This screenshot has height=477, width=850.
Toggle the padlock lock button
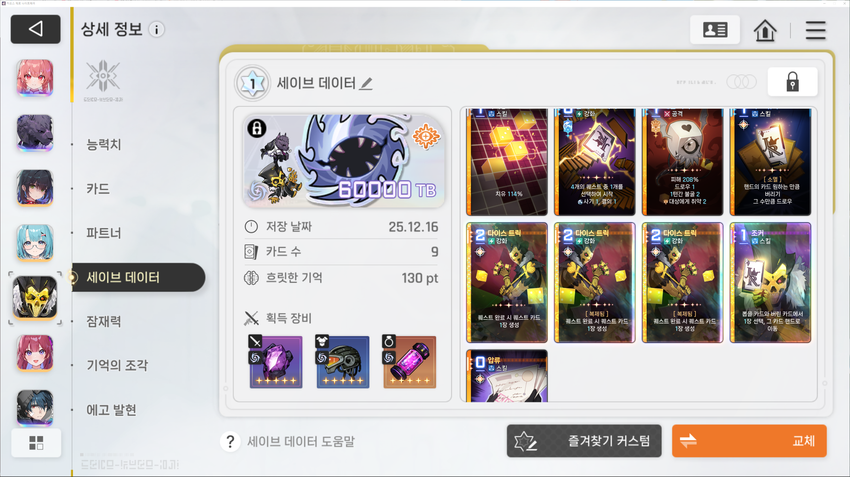[792, 82]
